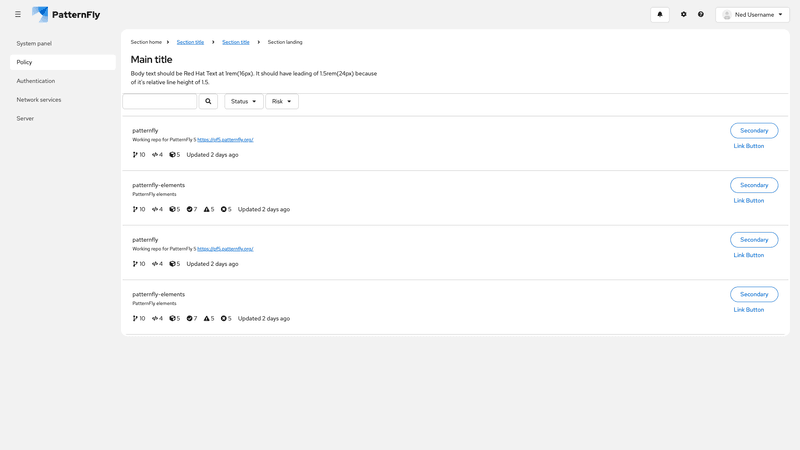Click Link Button in first patternfly-elements row

(748, 201)
